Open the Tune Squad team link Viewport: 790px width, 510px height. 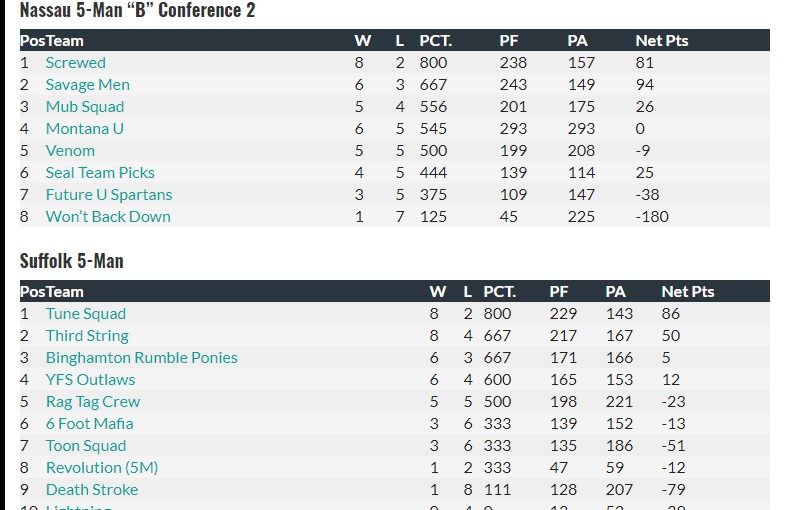coord(86,313)
